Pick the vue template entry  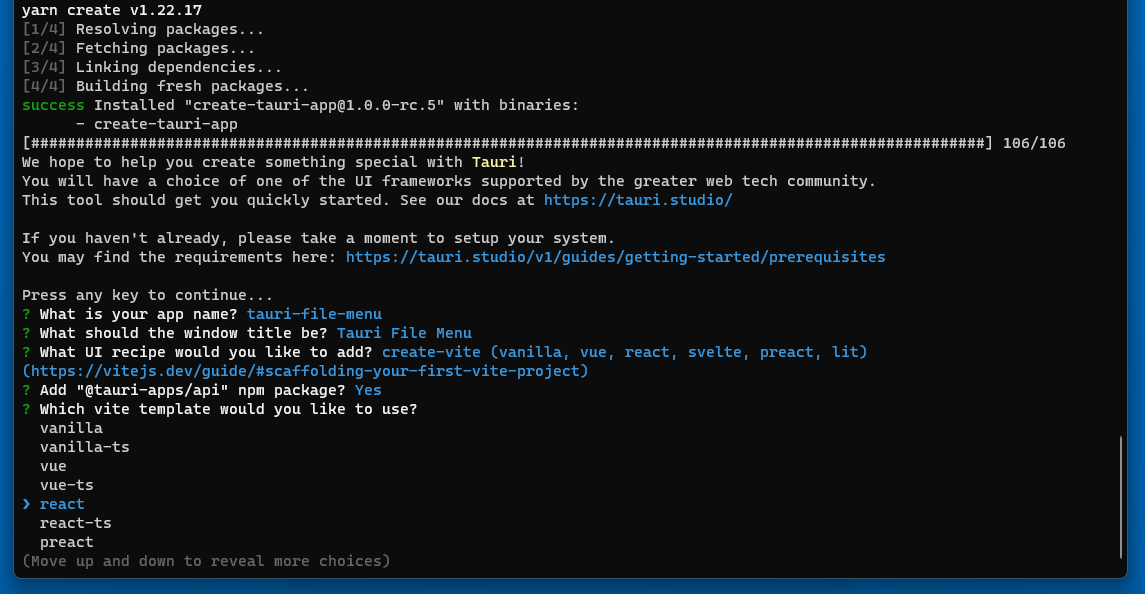click(x=53, y=466)
